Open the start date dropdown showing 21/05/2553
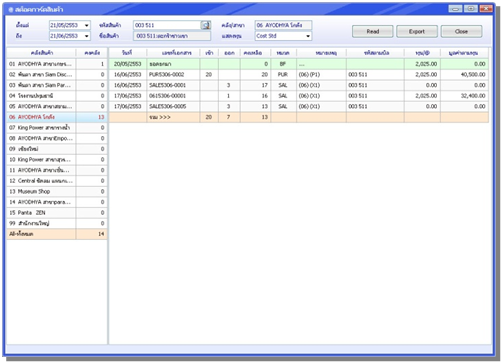Image resolution: width=502 pixels, height=363 pixels. 87,25
